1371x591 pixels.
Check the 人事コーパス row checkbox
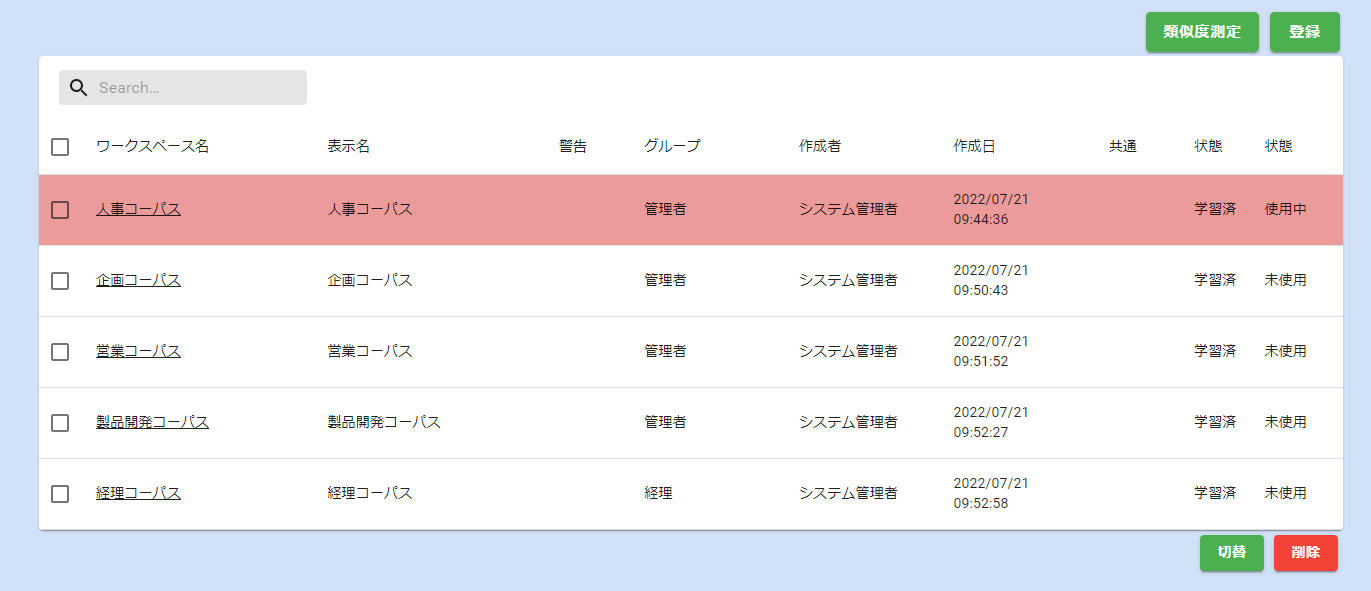pyautogui.click(x=60, y=210)
